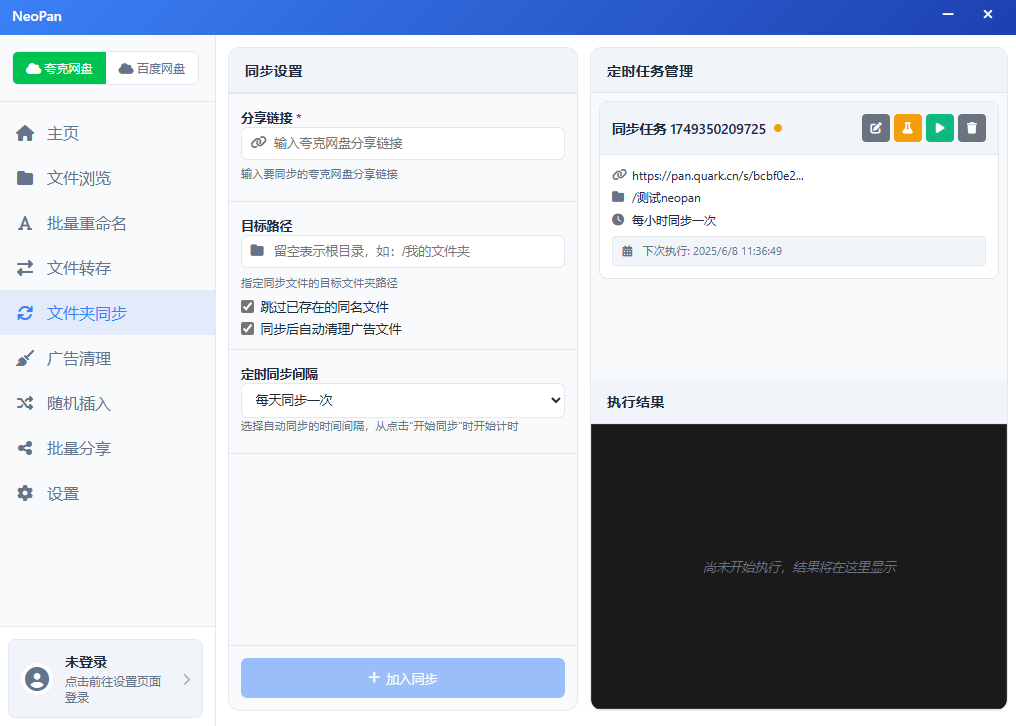This screenshot has width=1016, height=726.
Task: Click the transfer arrows icon for 文件转存
Action: click(x=25, y=268)
